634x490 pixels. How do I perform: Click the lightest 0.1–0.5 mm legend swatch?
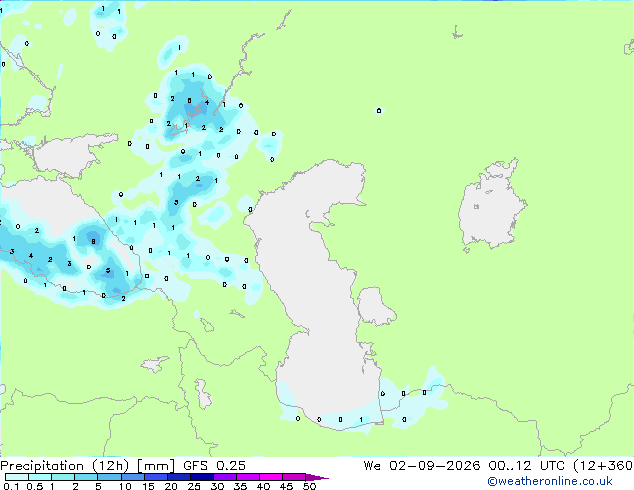pyautogui.click(x=17, y=477)
